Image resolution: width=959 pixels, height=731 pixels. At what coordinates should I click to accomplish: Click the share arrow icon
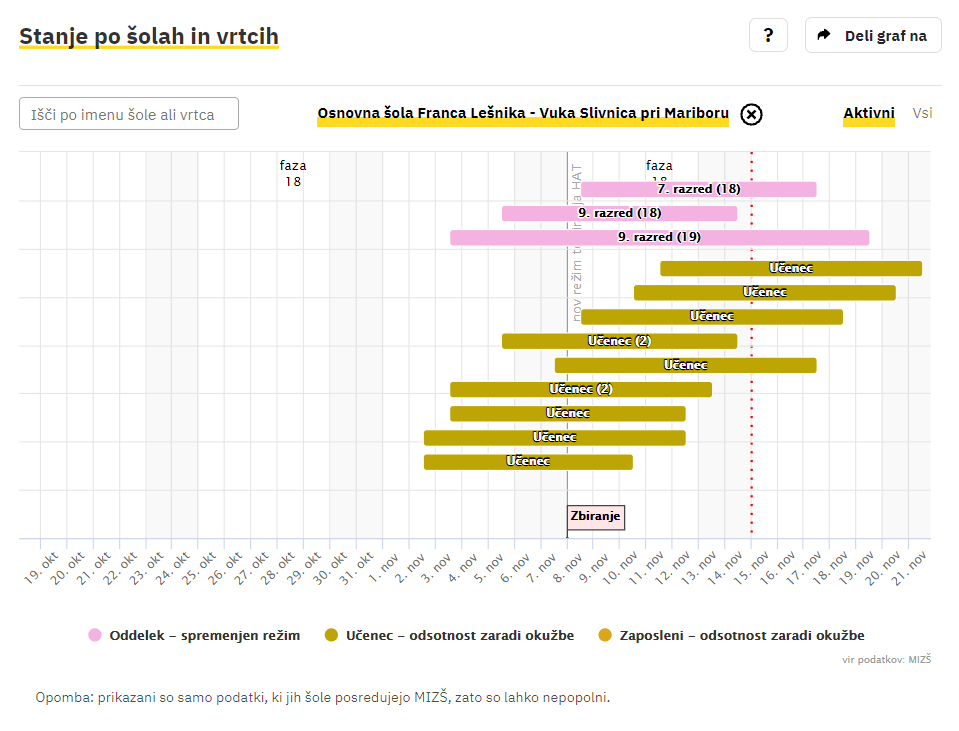coord(824,36)
